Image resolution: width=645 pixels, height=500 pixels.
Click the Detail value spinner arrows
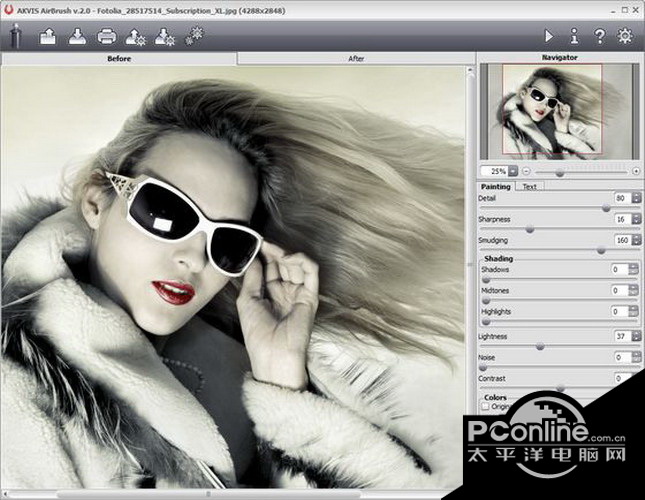pos(635,198)
